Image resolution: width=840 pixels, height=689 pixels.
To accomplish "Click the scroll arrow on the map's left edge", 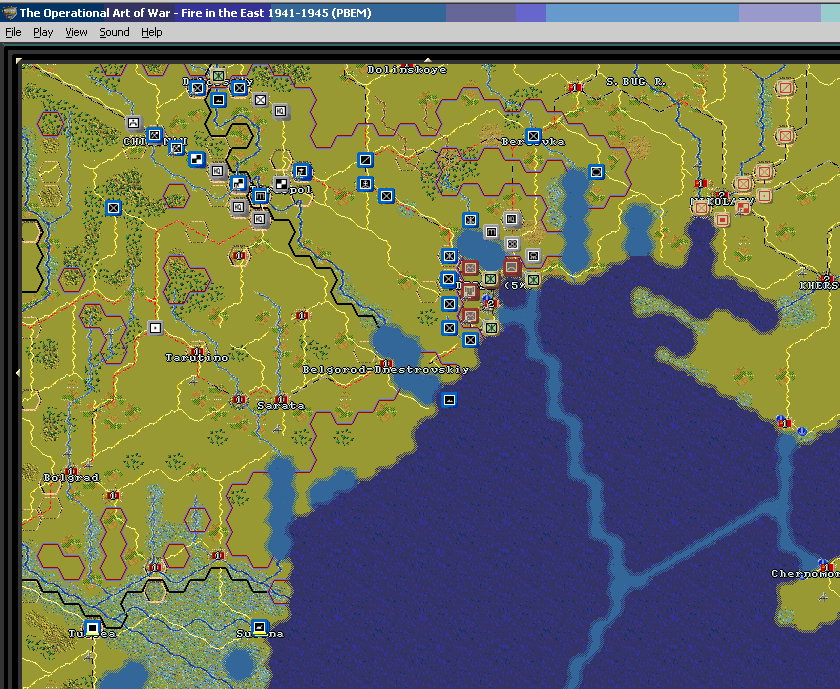I will (x=18, y=372).
